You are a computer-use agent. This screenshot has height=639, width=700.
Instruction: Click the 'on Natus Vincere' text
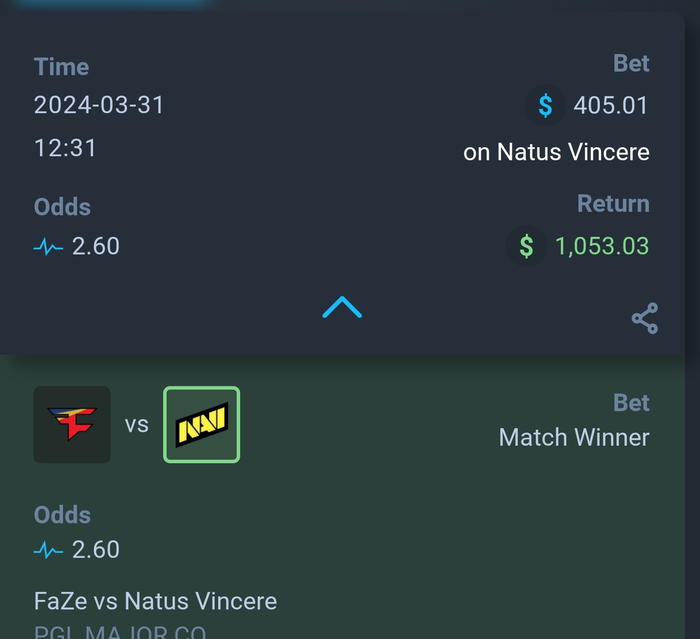(556, 152)
